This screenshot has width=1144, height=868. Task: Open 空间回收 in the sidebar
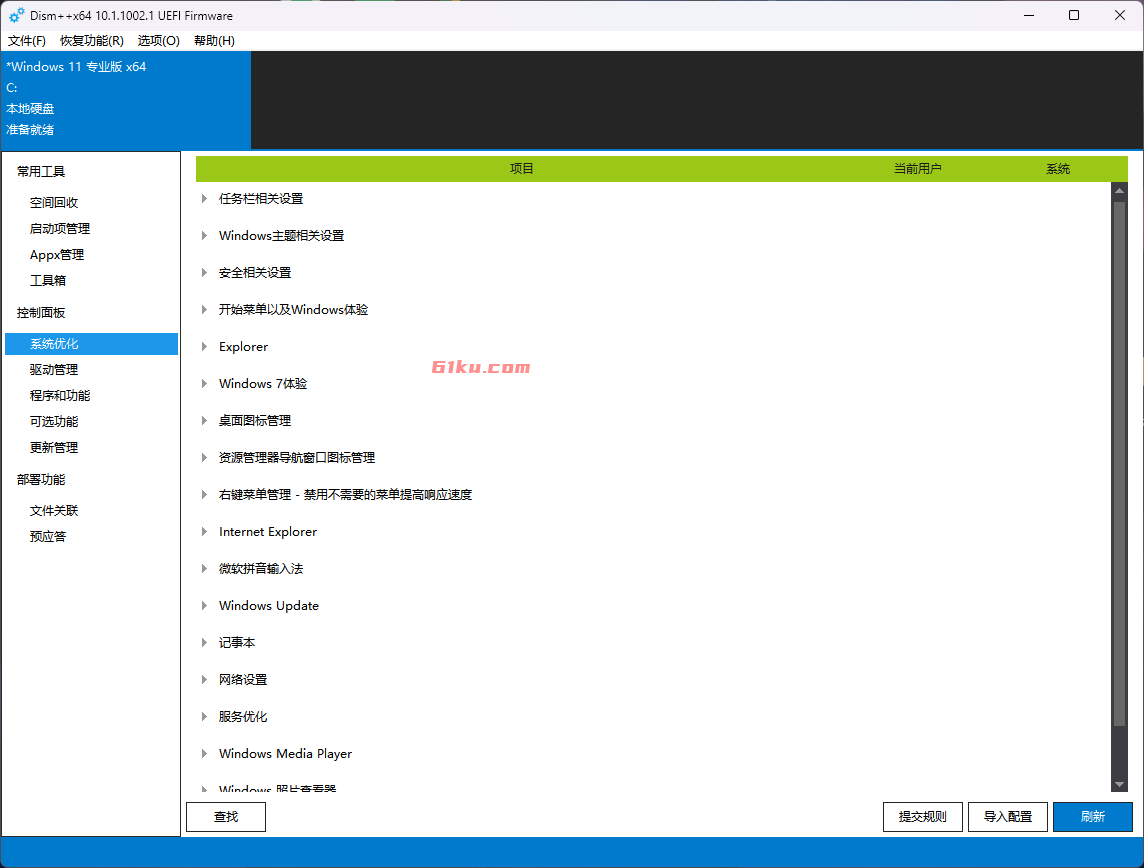[54, 203]
